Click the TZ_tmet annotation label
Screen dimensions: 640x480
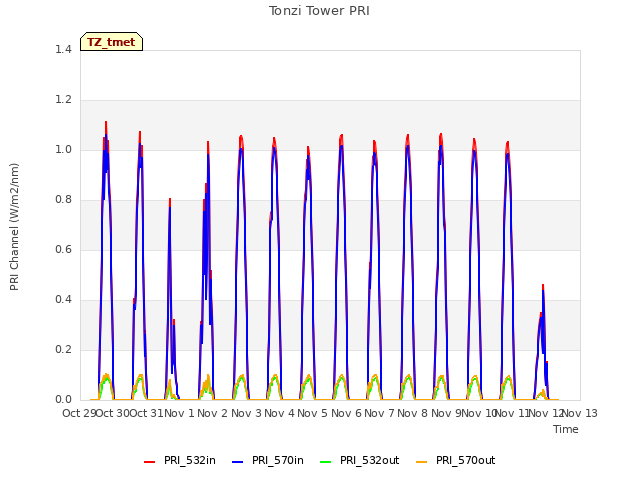point(111,42)
